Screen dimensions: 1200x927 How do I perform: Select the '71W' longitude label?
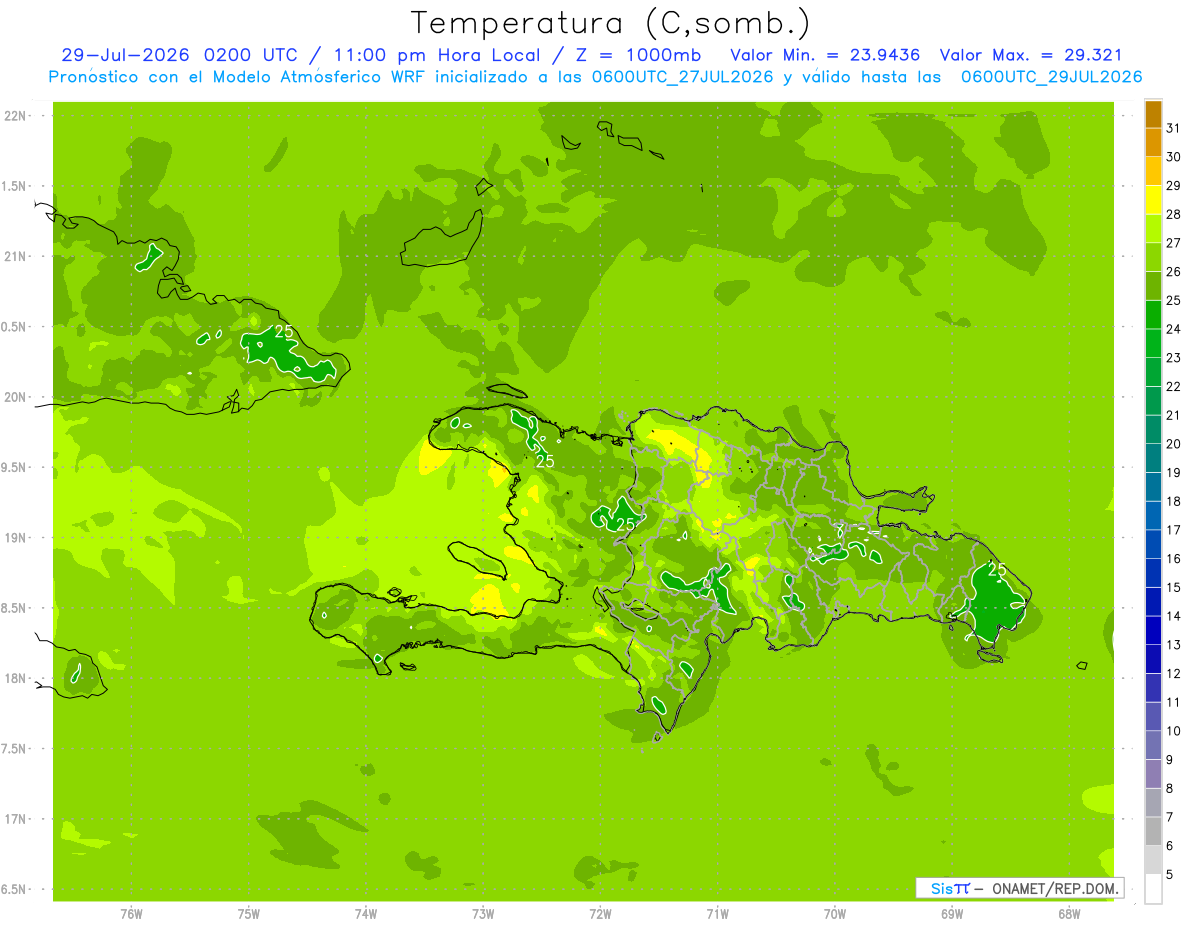(x=717, y=914)
